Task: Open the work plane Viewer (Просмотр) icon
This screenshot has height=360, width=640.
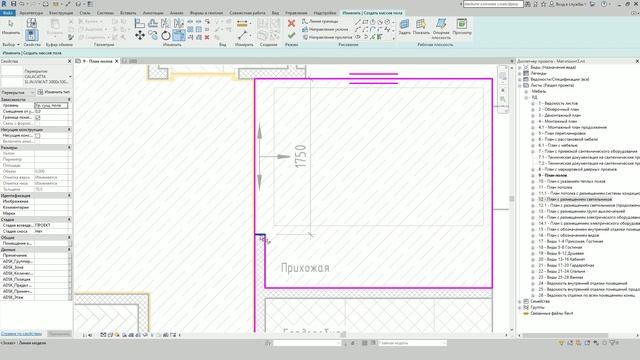Action: (462, 26)
